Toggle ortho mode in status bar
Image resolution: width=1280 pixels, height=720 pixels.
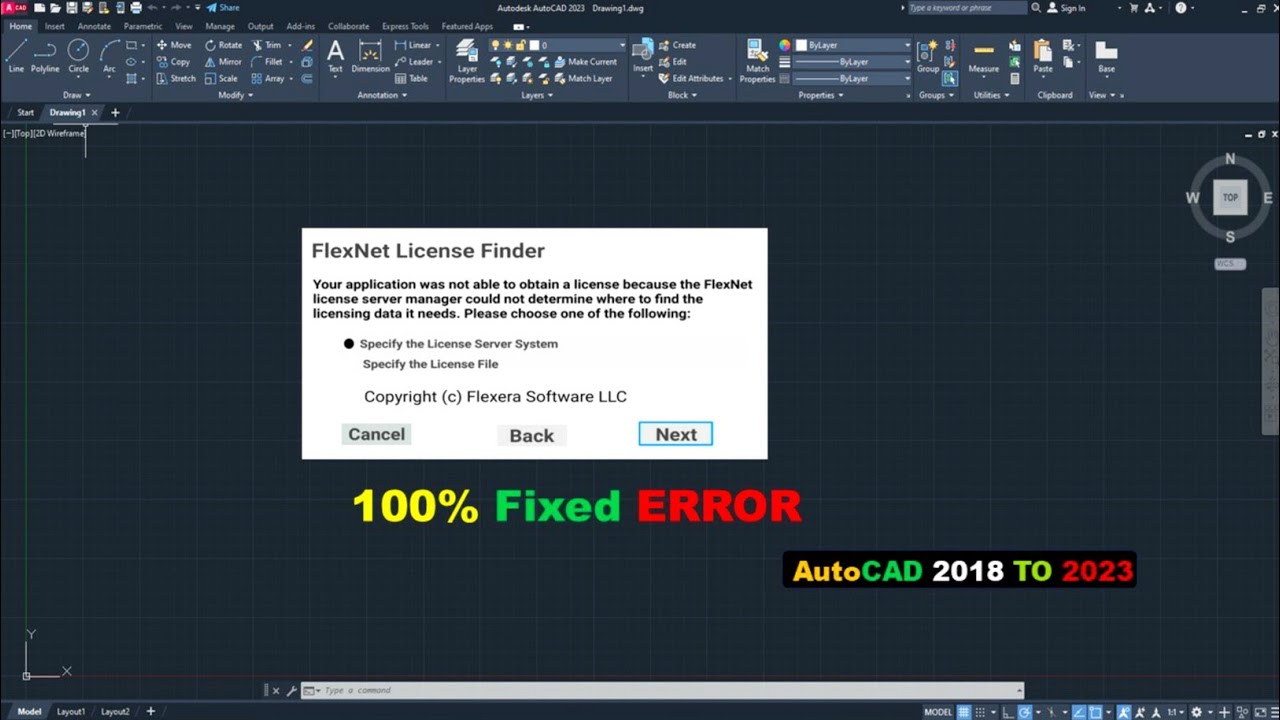1010,712
